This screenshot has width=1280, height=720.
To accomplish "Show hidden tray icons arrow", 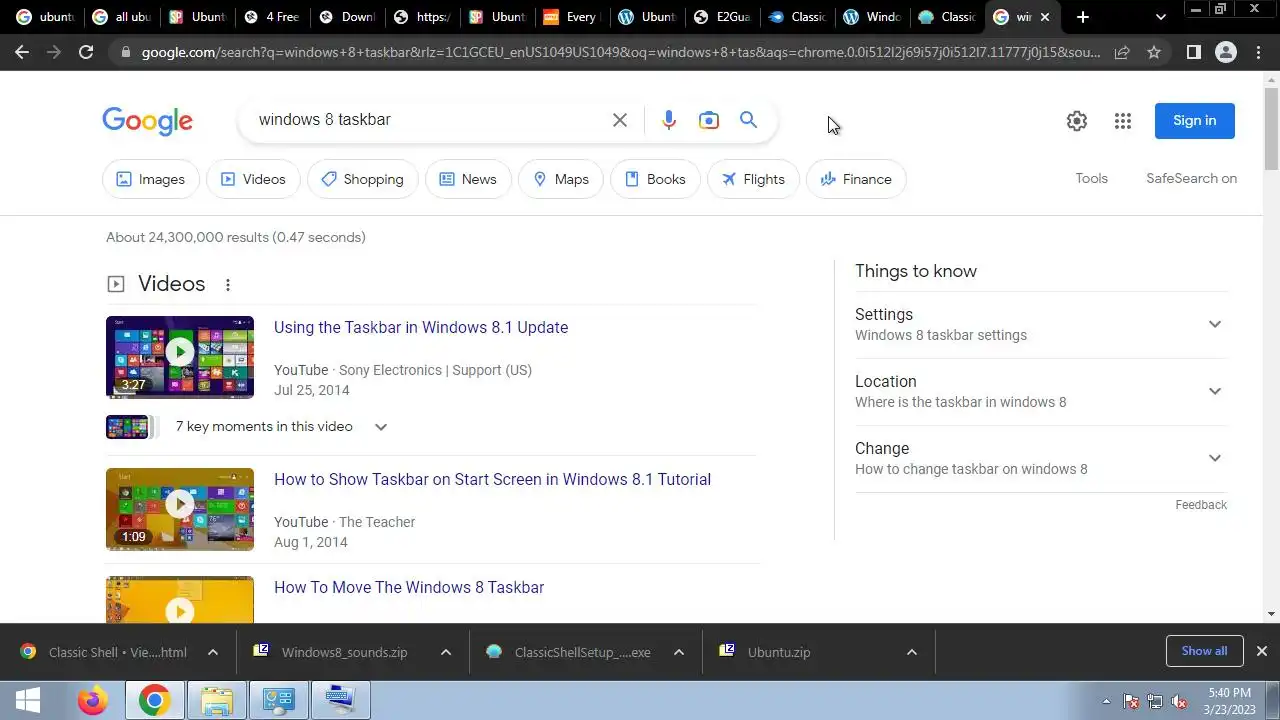I will (x=1106, y=701).
